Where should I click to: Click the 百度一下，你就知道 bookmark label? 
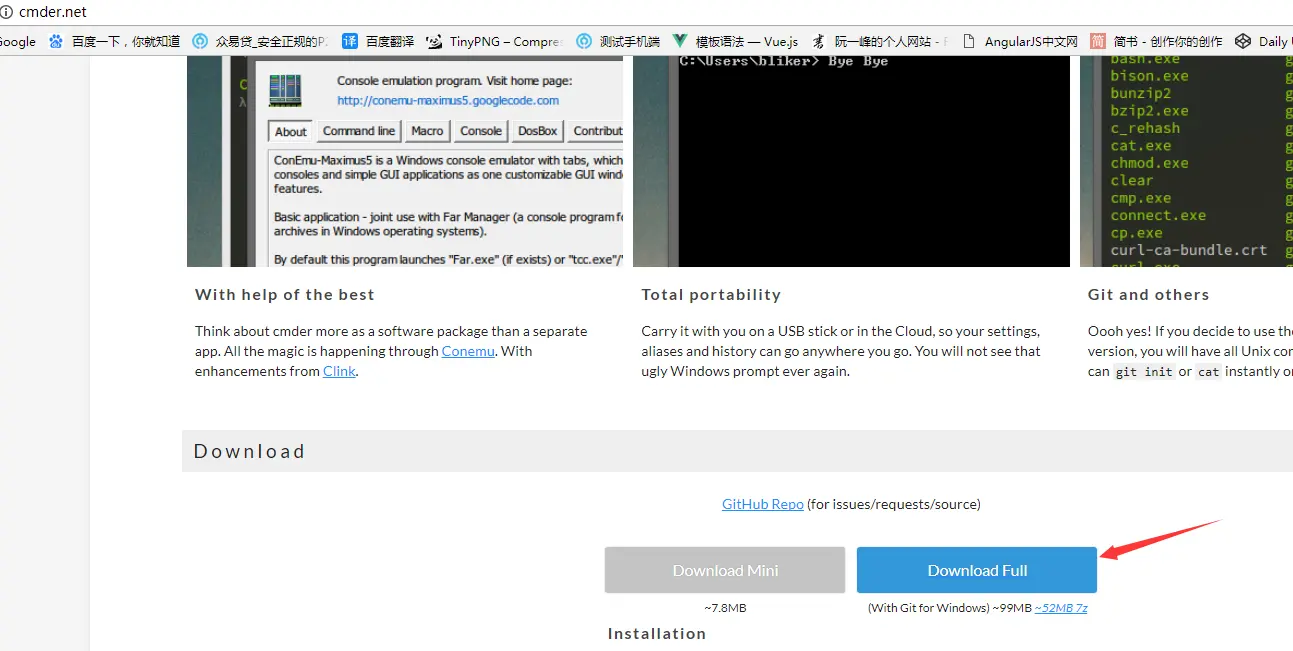[x=126, y=41]
